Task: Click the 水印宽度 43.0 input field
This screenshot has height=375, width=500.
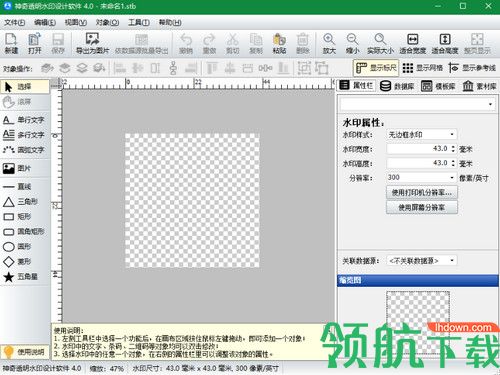Action: [418, 149]
